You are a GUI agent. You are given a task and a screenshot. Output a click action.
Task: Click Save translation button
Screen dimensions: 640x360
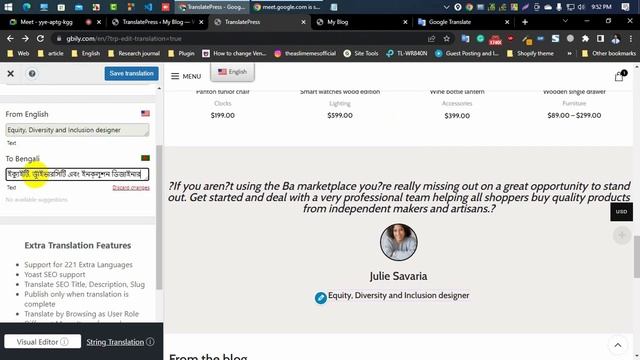[x=131, y=73]
